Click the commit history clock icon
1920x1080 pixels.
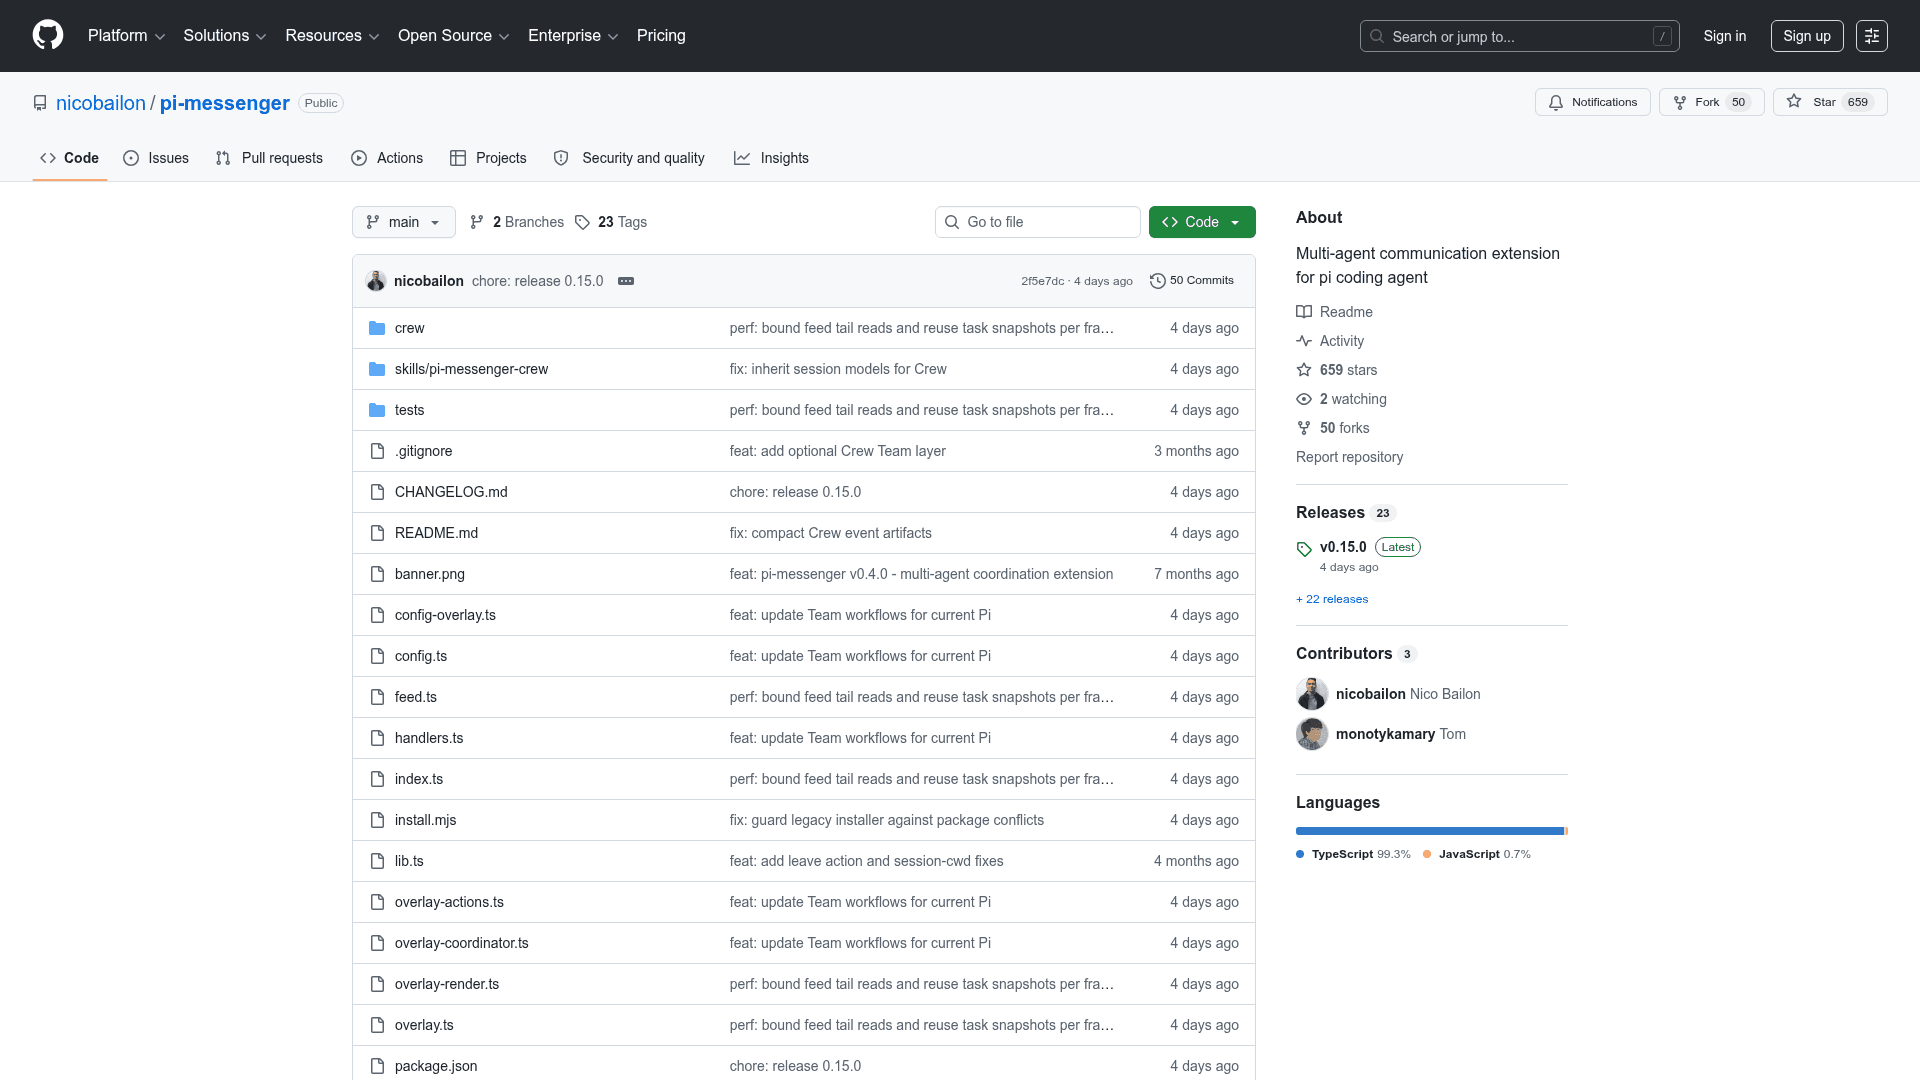click(1158, 281)
